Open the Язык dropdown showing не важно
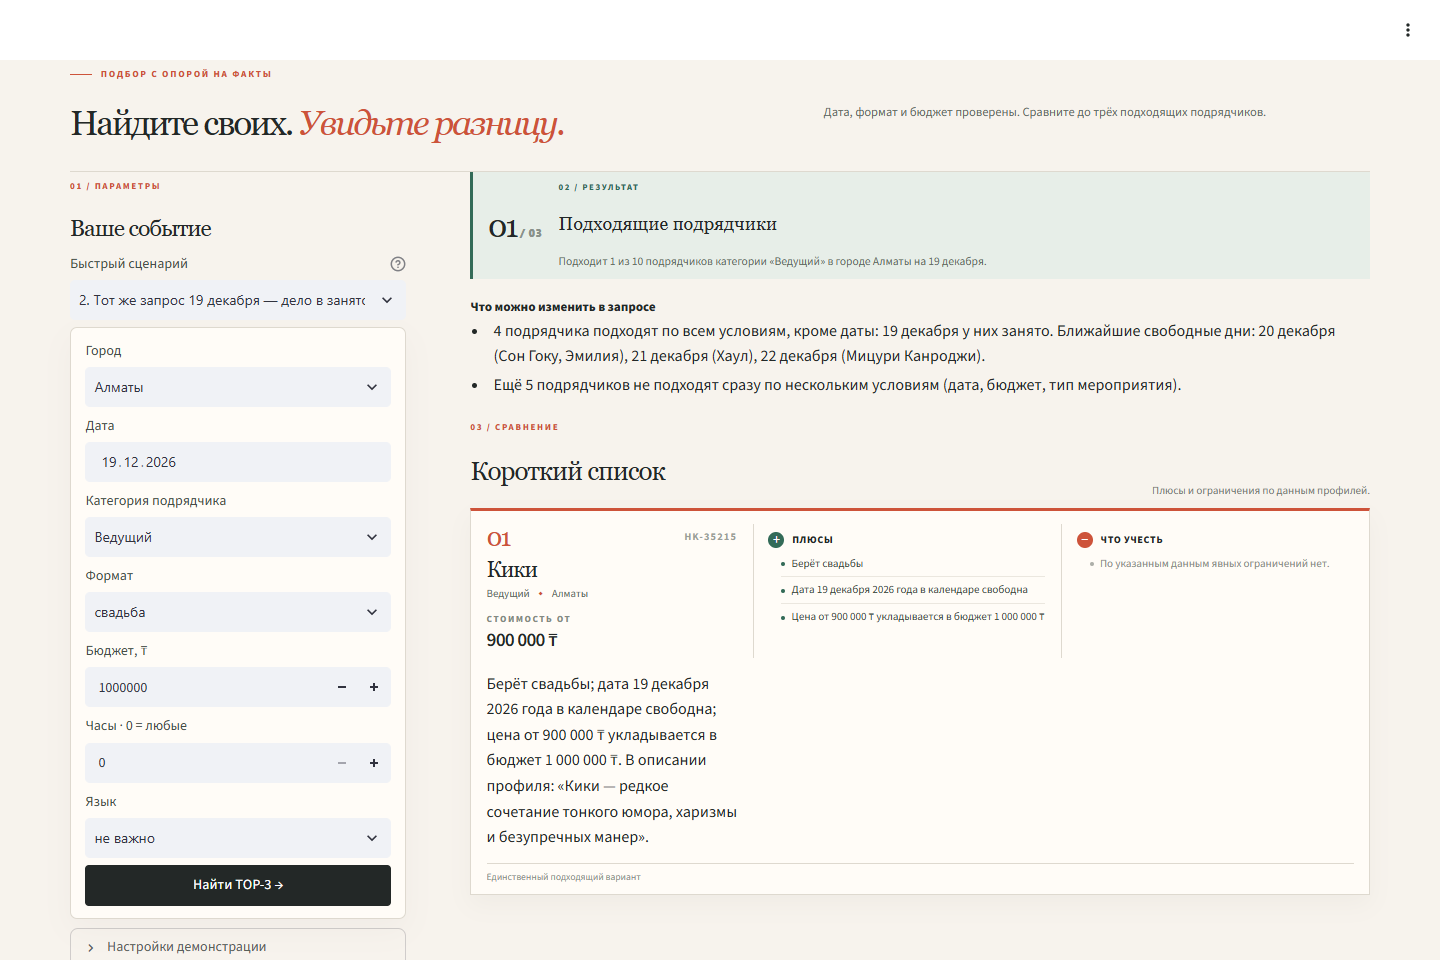Image resolution: width=1440 pixels, height=960 pixels. (238, 838)
